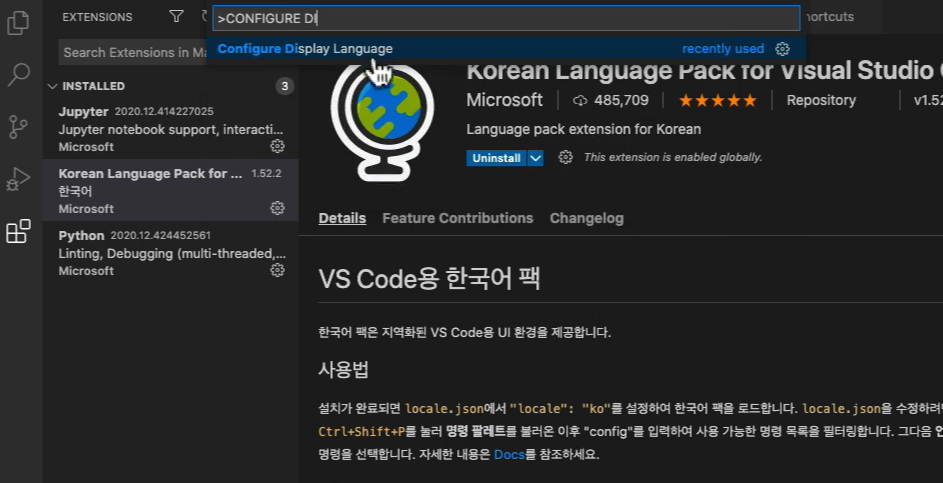Click the version 1.52.2 label
This screenshot has width=943, height=483.
266,174
